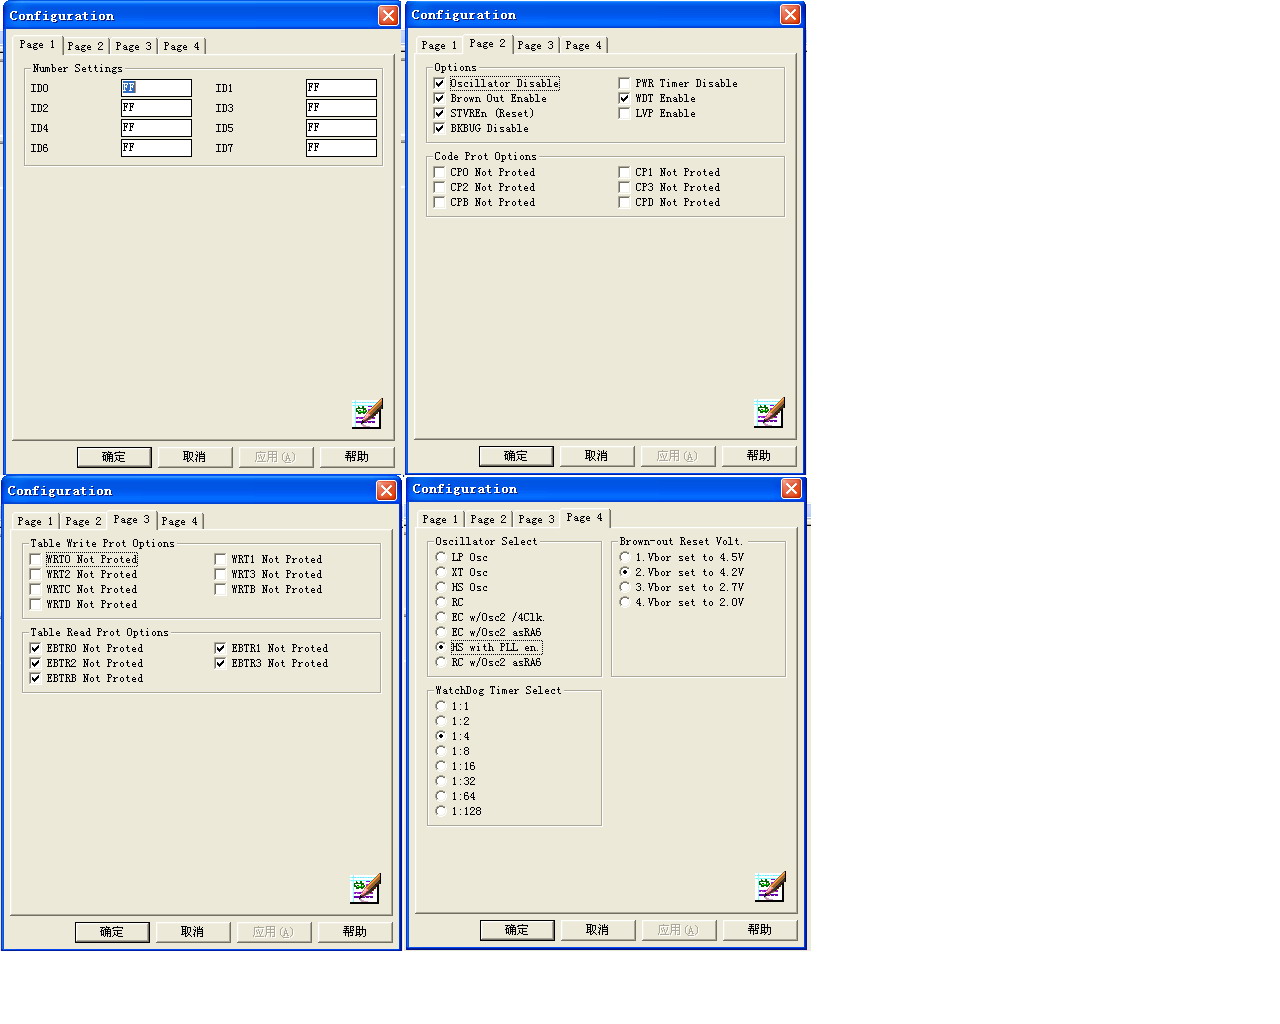Switch to Page 3 tab in Number Settings window
The image size is (1280, 1024).
pos(134,46)
